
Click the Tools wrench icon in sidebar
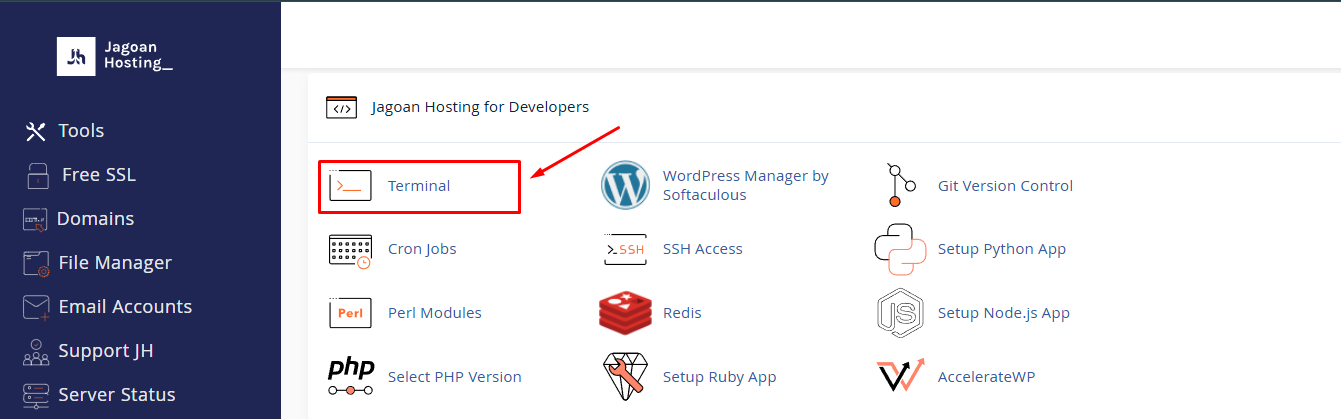tap(36, 131)
